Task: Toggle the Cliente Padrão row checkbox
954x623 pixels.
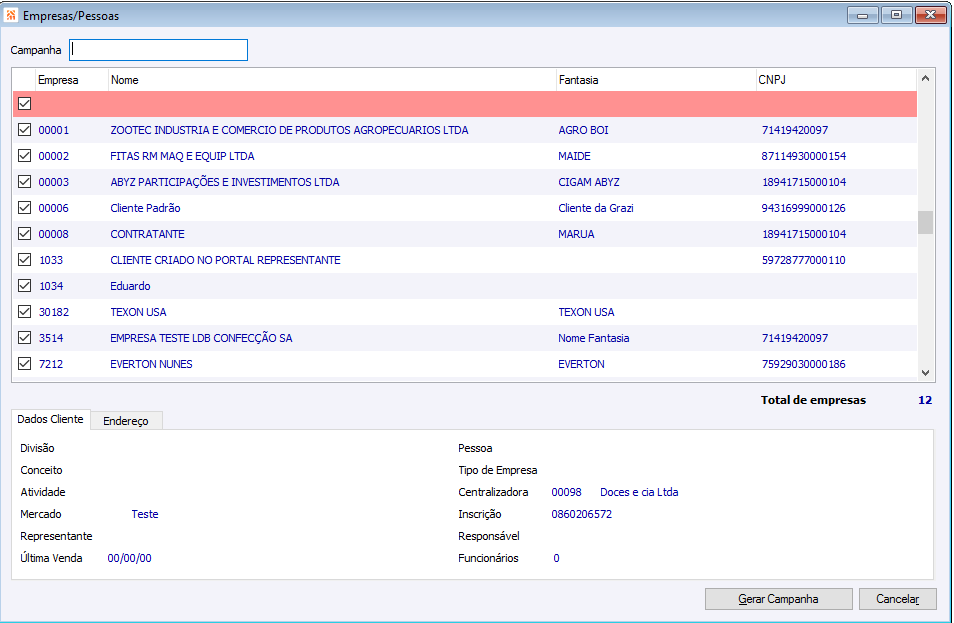Action: (24, 207)
